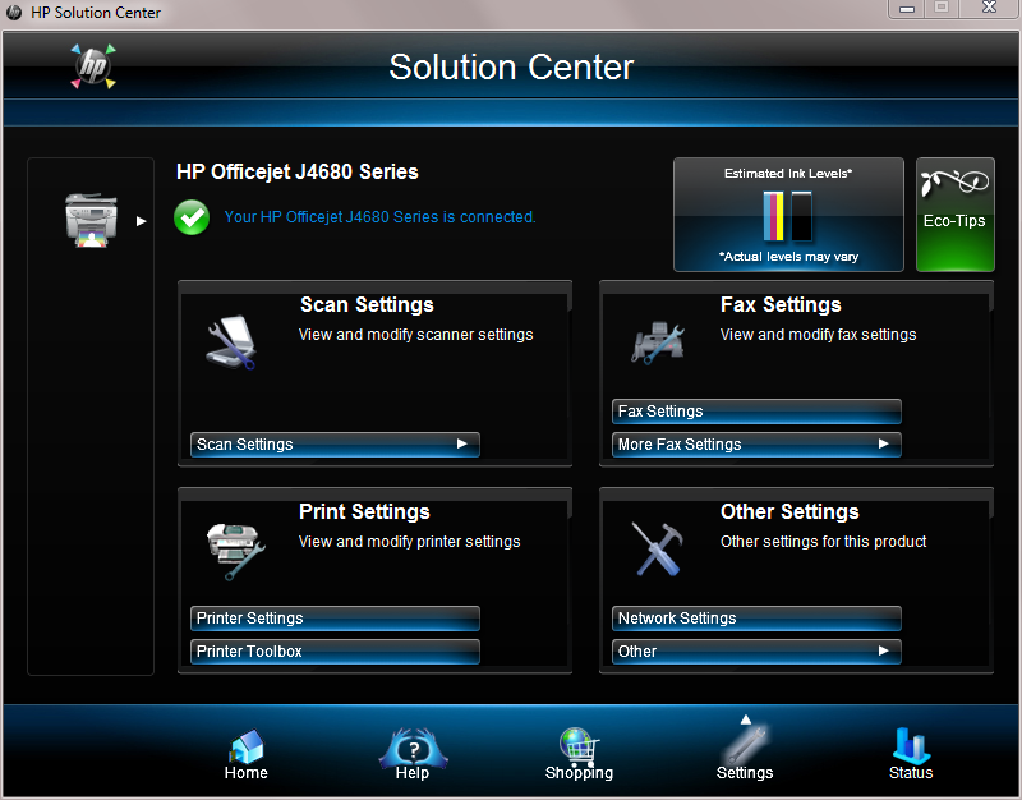Open the Status tab

click(911, 754)
